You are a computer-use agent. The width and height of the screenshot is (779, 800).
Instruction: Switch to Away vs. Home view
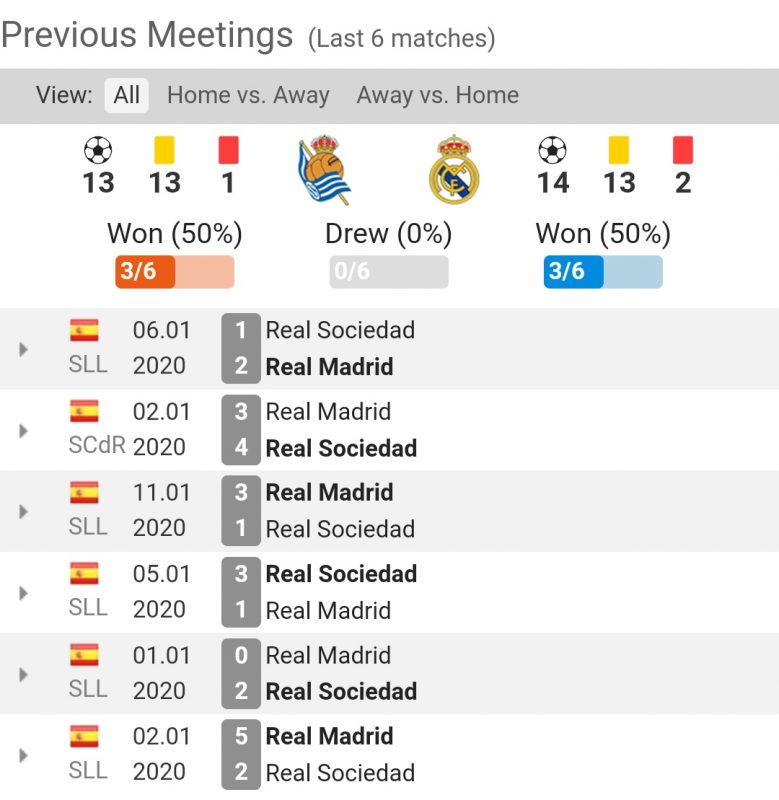coord(437,96)
